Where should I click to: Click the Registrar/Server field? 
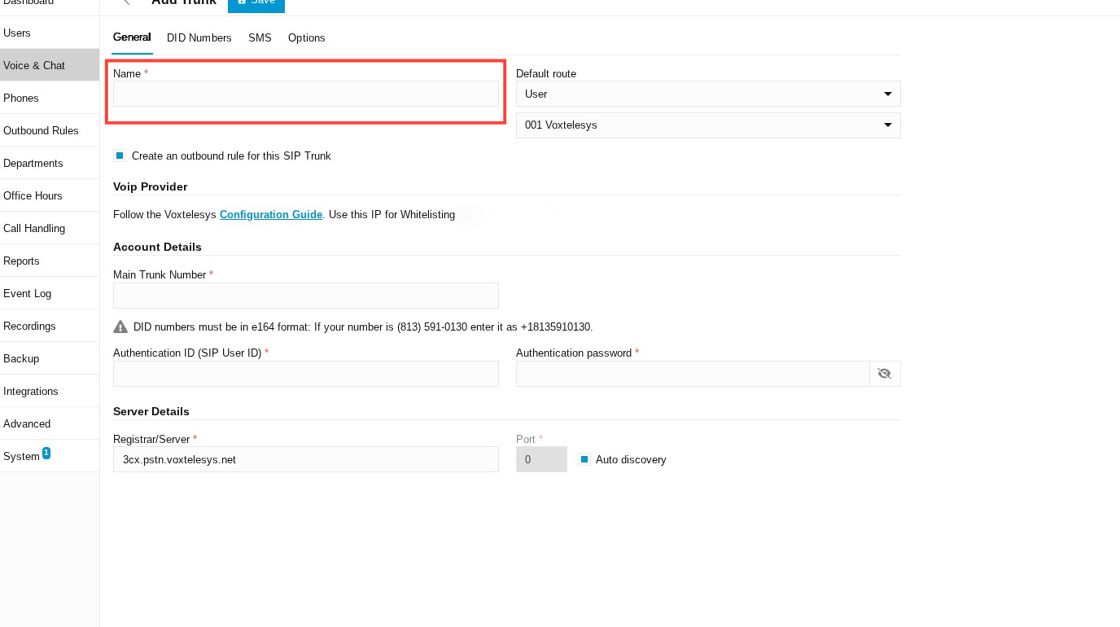pos(306,459)
